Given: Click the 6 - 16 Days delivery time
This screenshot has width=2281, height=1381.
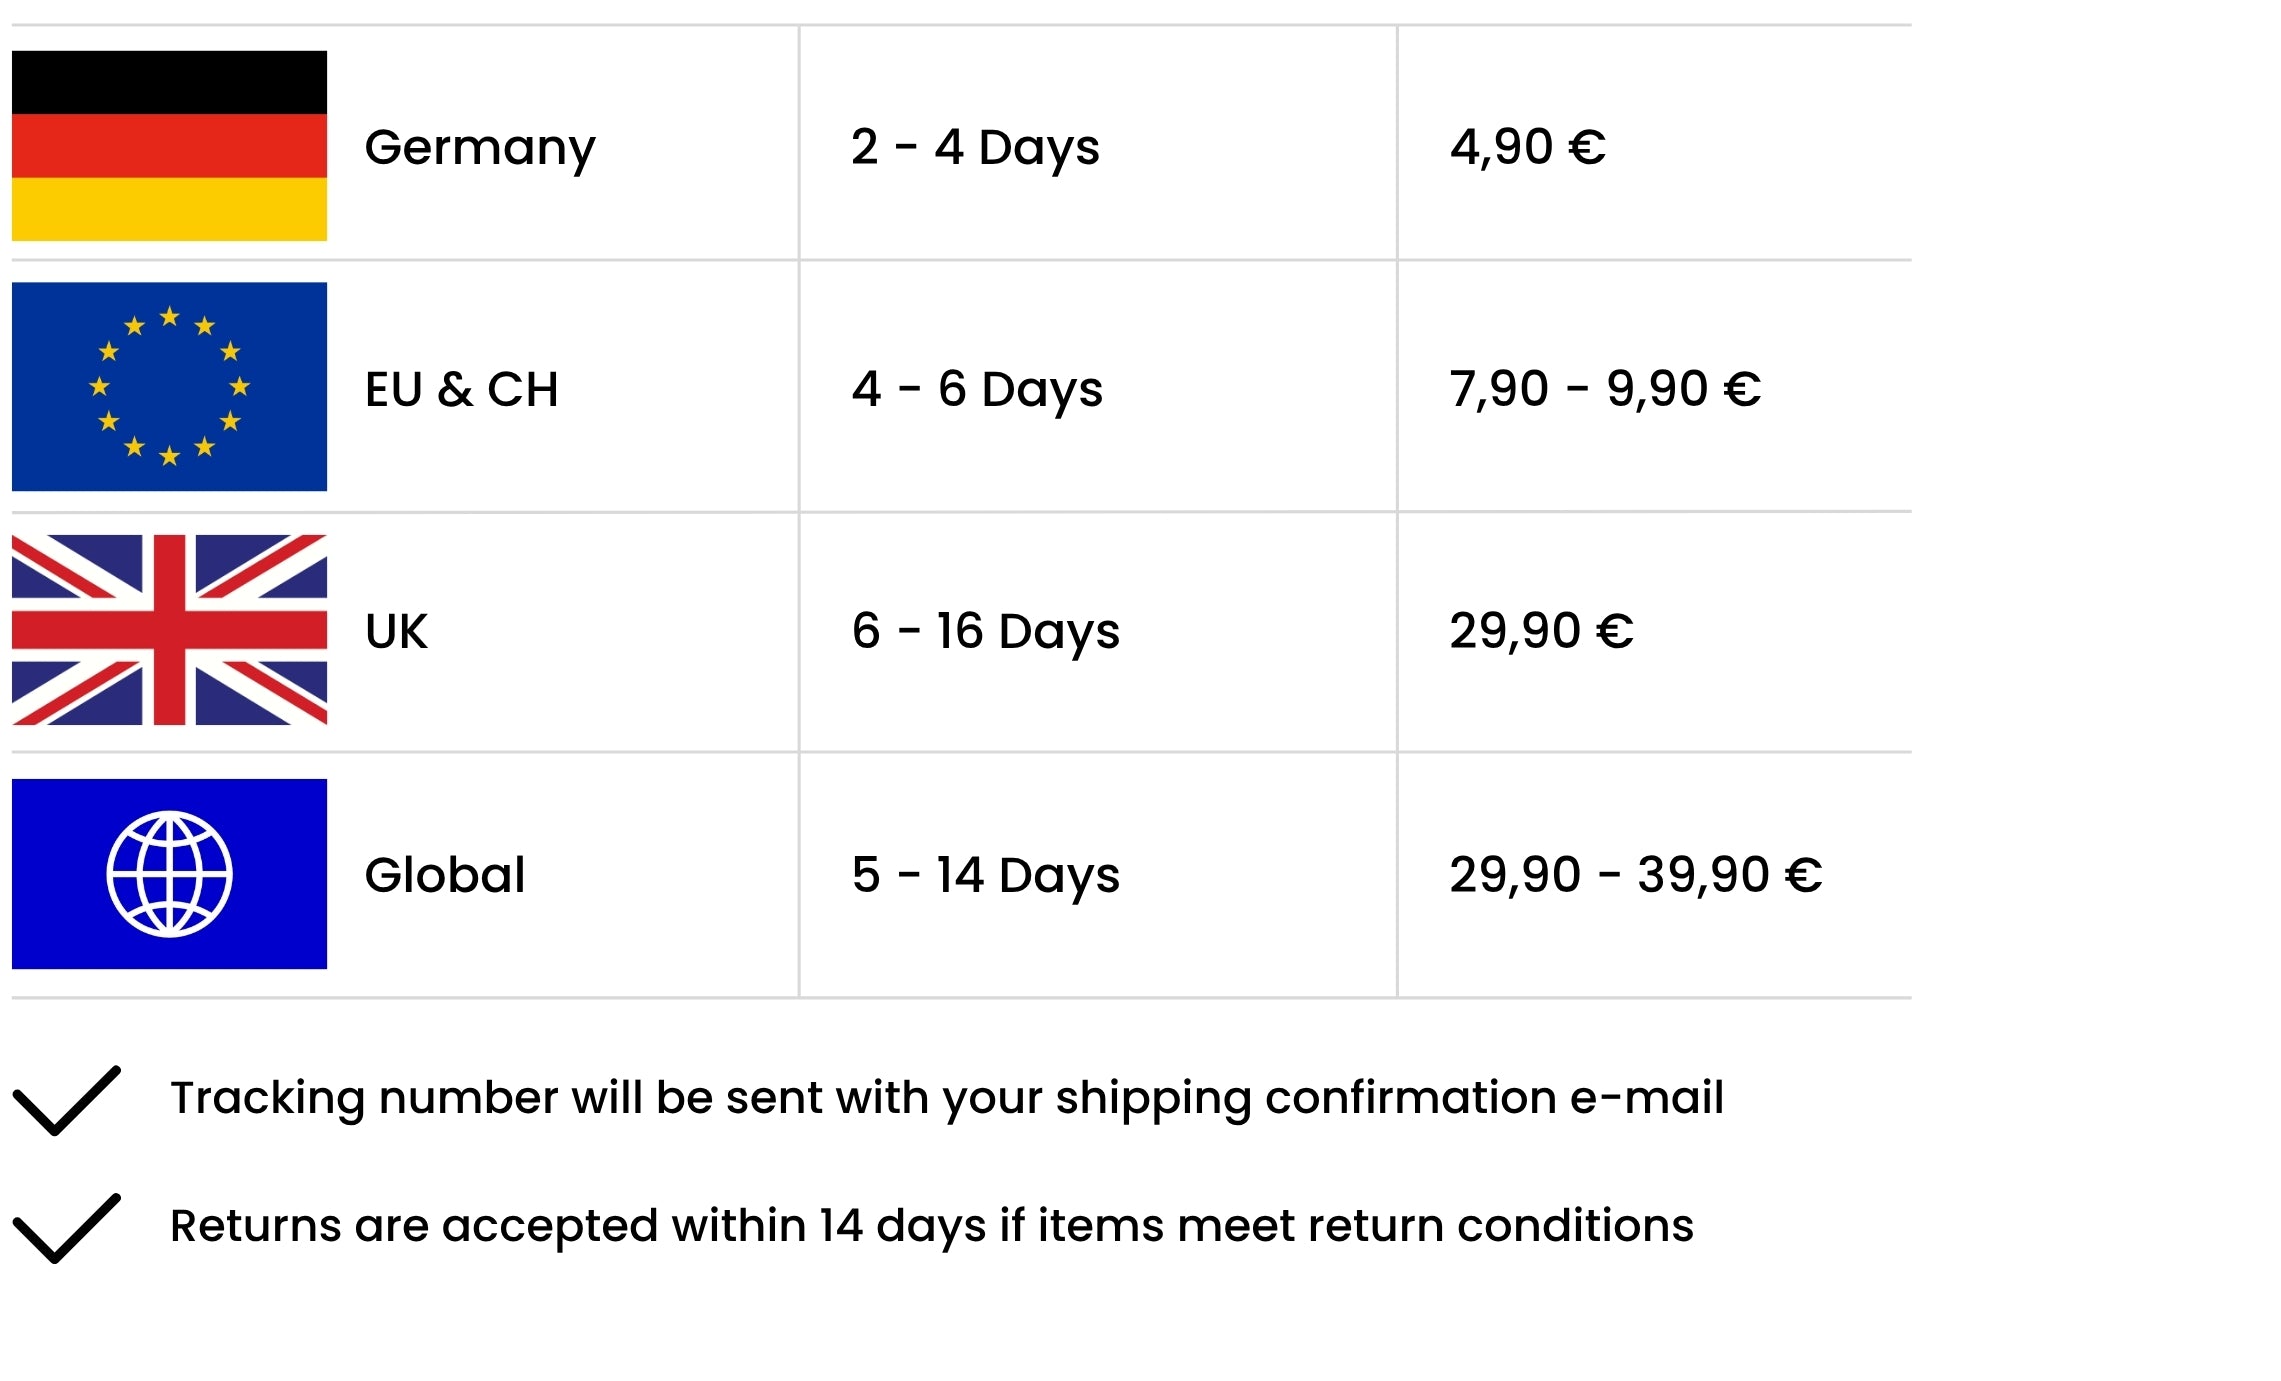Looking at the screenshot, I should [985, 631].
